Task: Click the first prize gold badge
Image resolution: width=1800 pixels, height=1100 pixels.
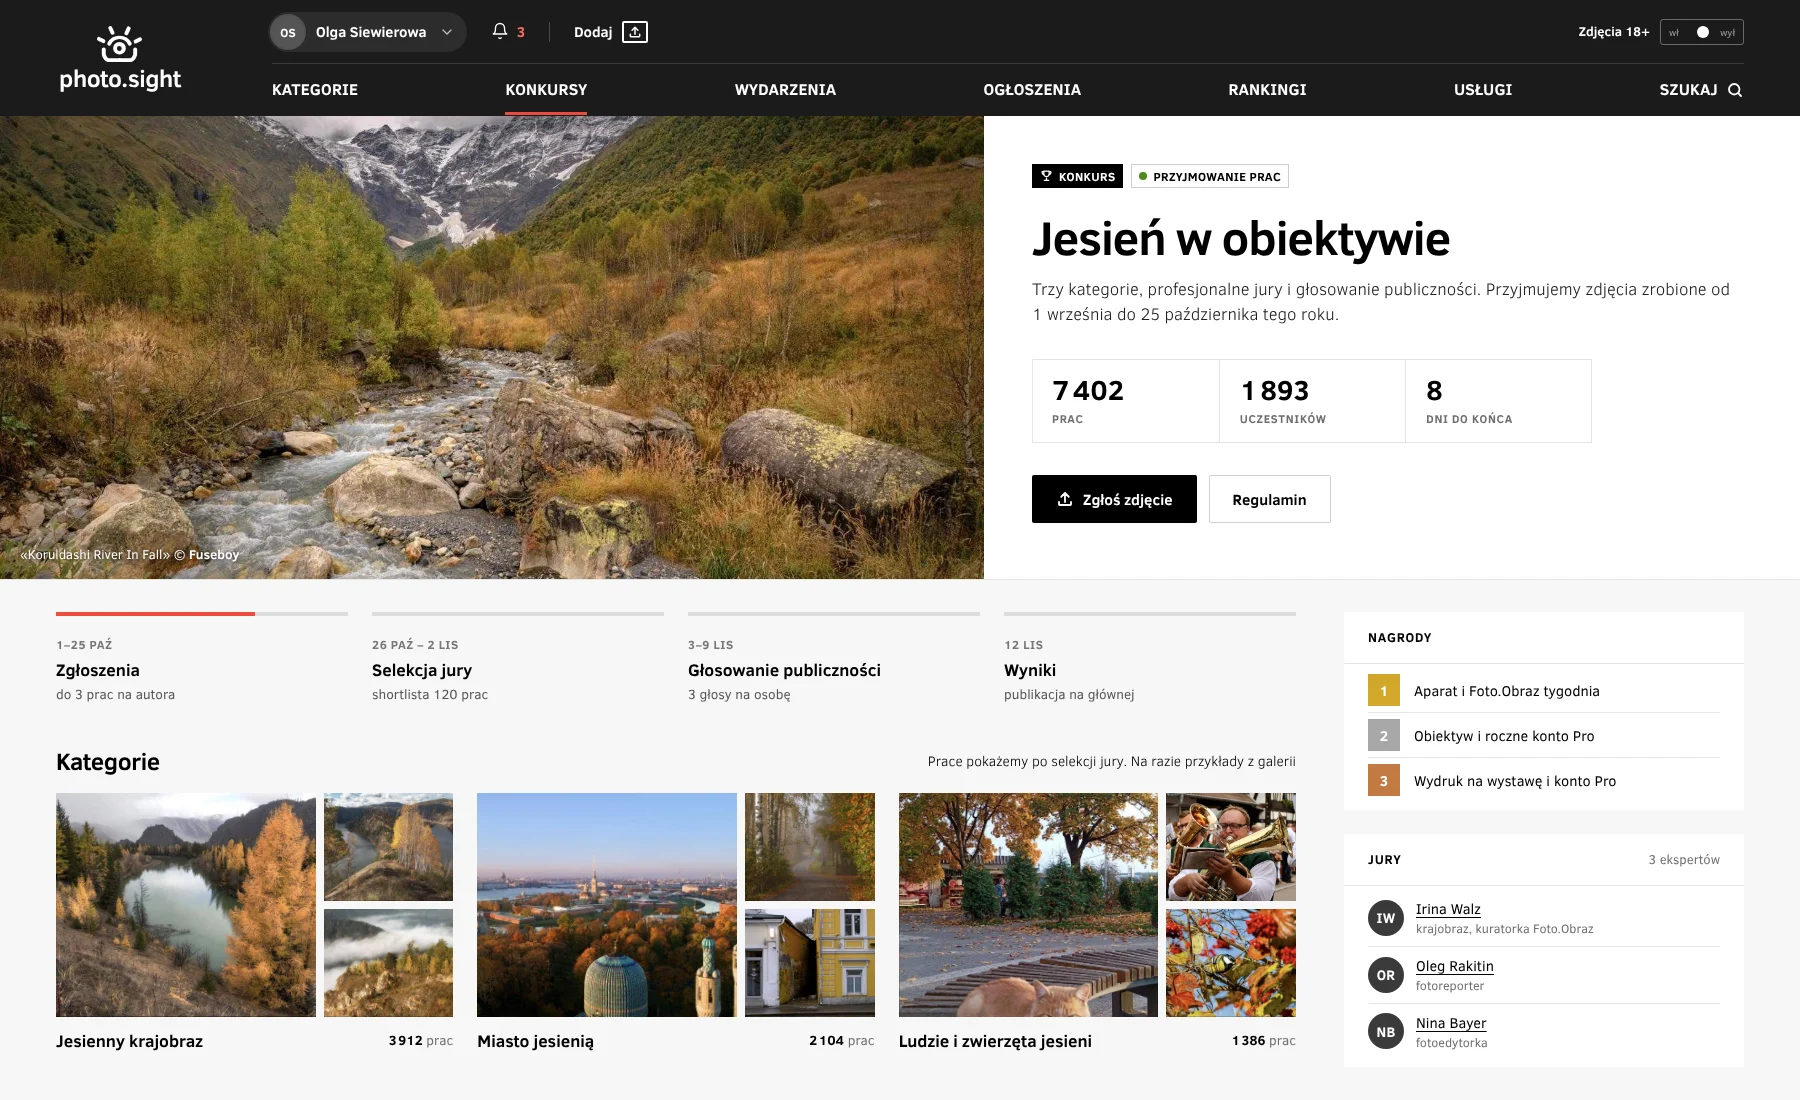Action: click(1384, 691)
